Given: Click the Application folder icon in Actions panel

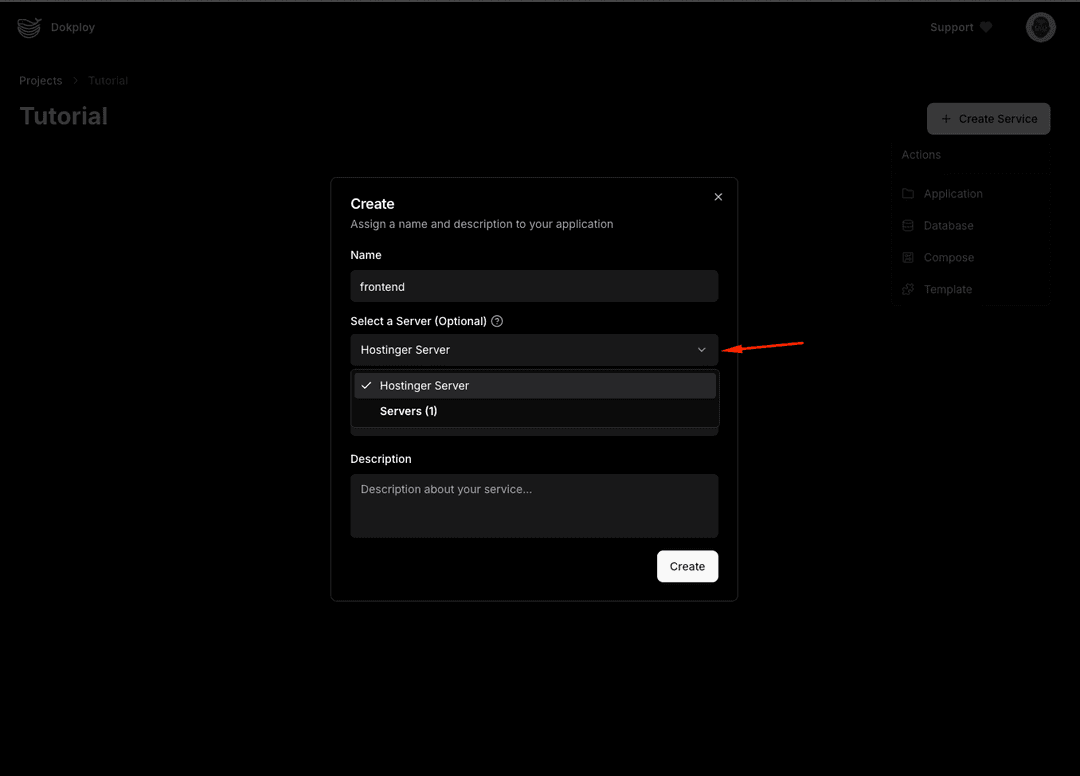Looking at the screenshot, I should tap(908, 193).
